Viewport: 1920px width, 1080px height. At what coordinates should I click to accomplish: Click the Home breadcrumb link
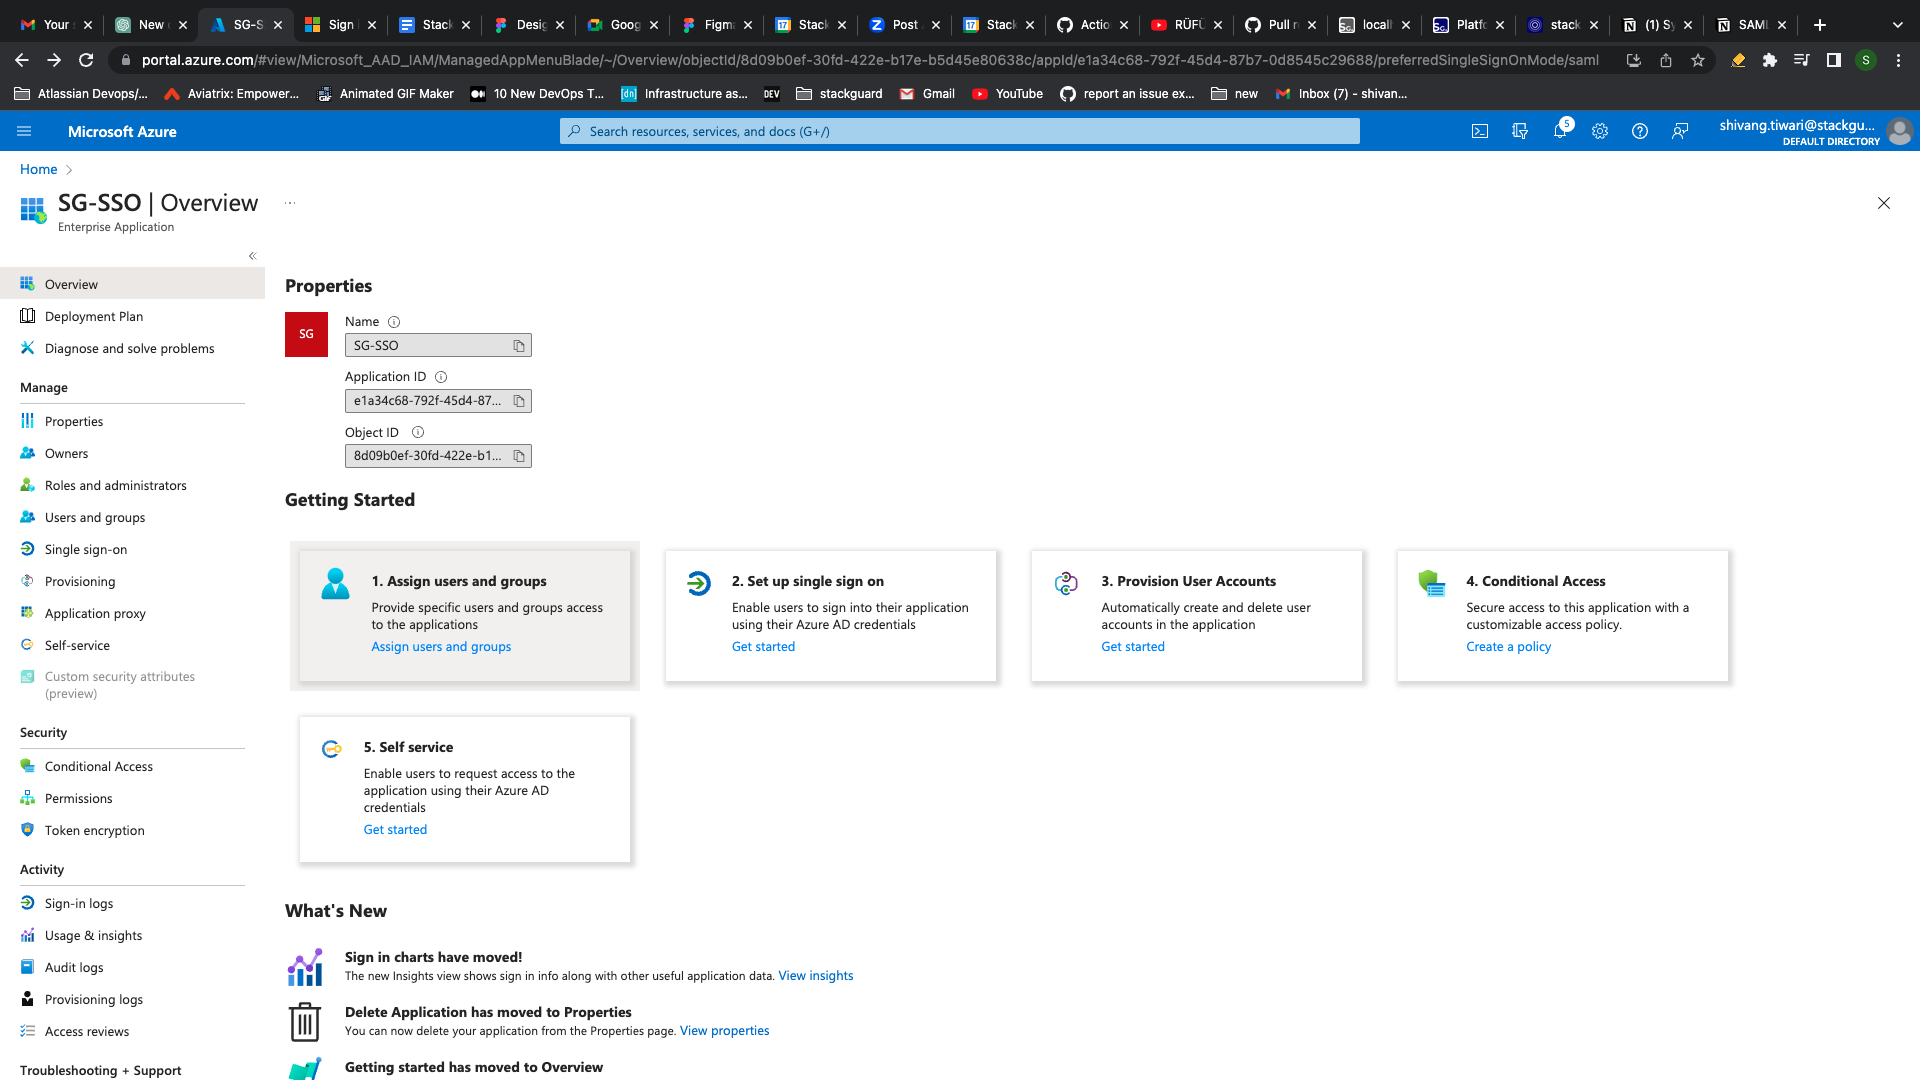point(38,169)
